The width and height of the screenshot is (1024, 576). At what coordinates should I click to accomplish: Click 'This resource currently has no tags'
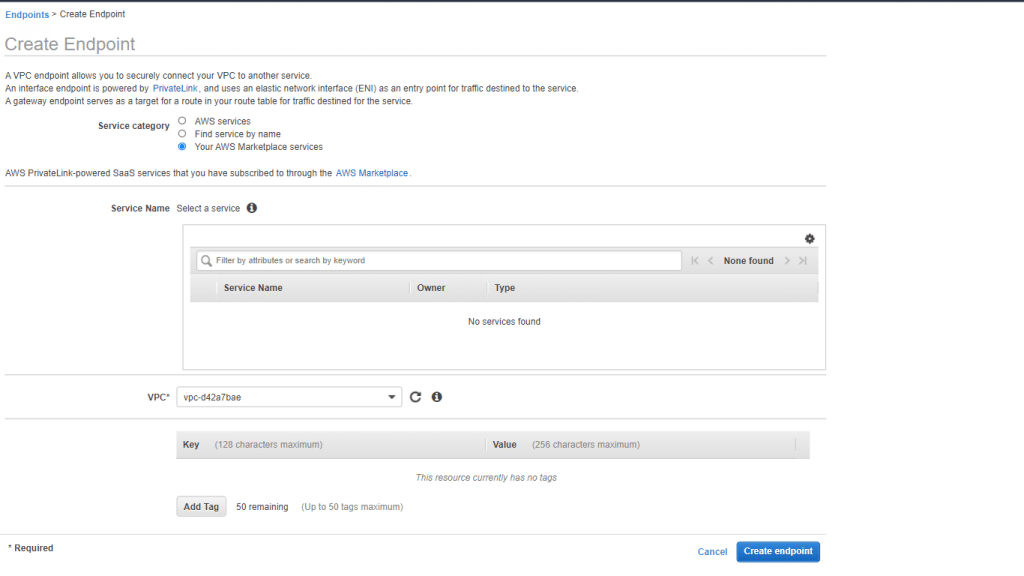click(x=486, y=477)
